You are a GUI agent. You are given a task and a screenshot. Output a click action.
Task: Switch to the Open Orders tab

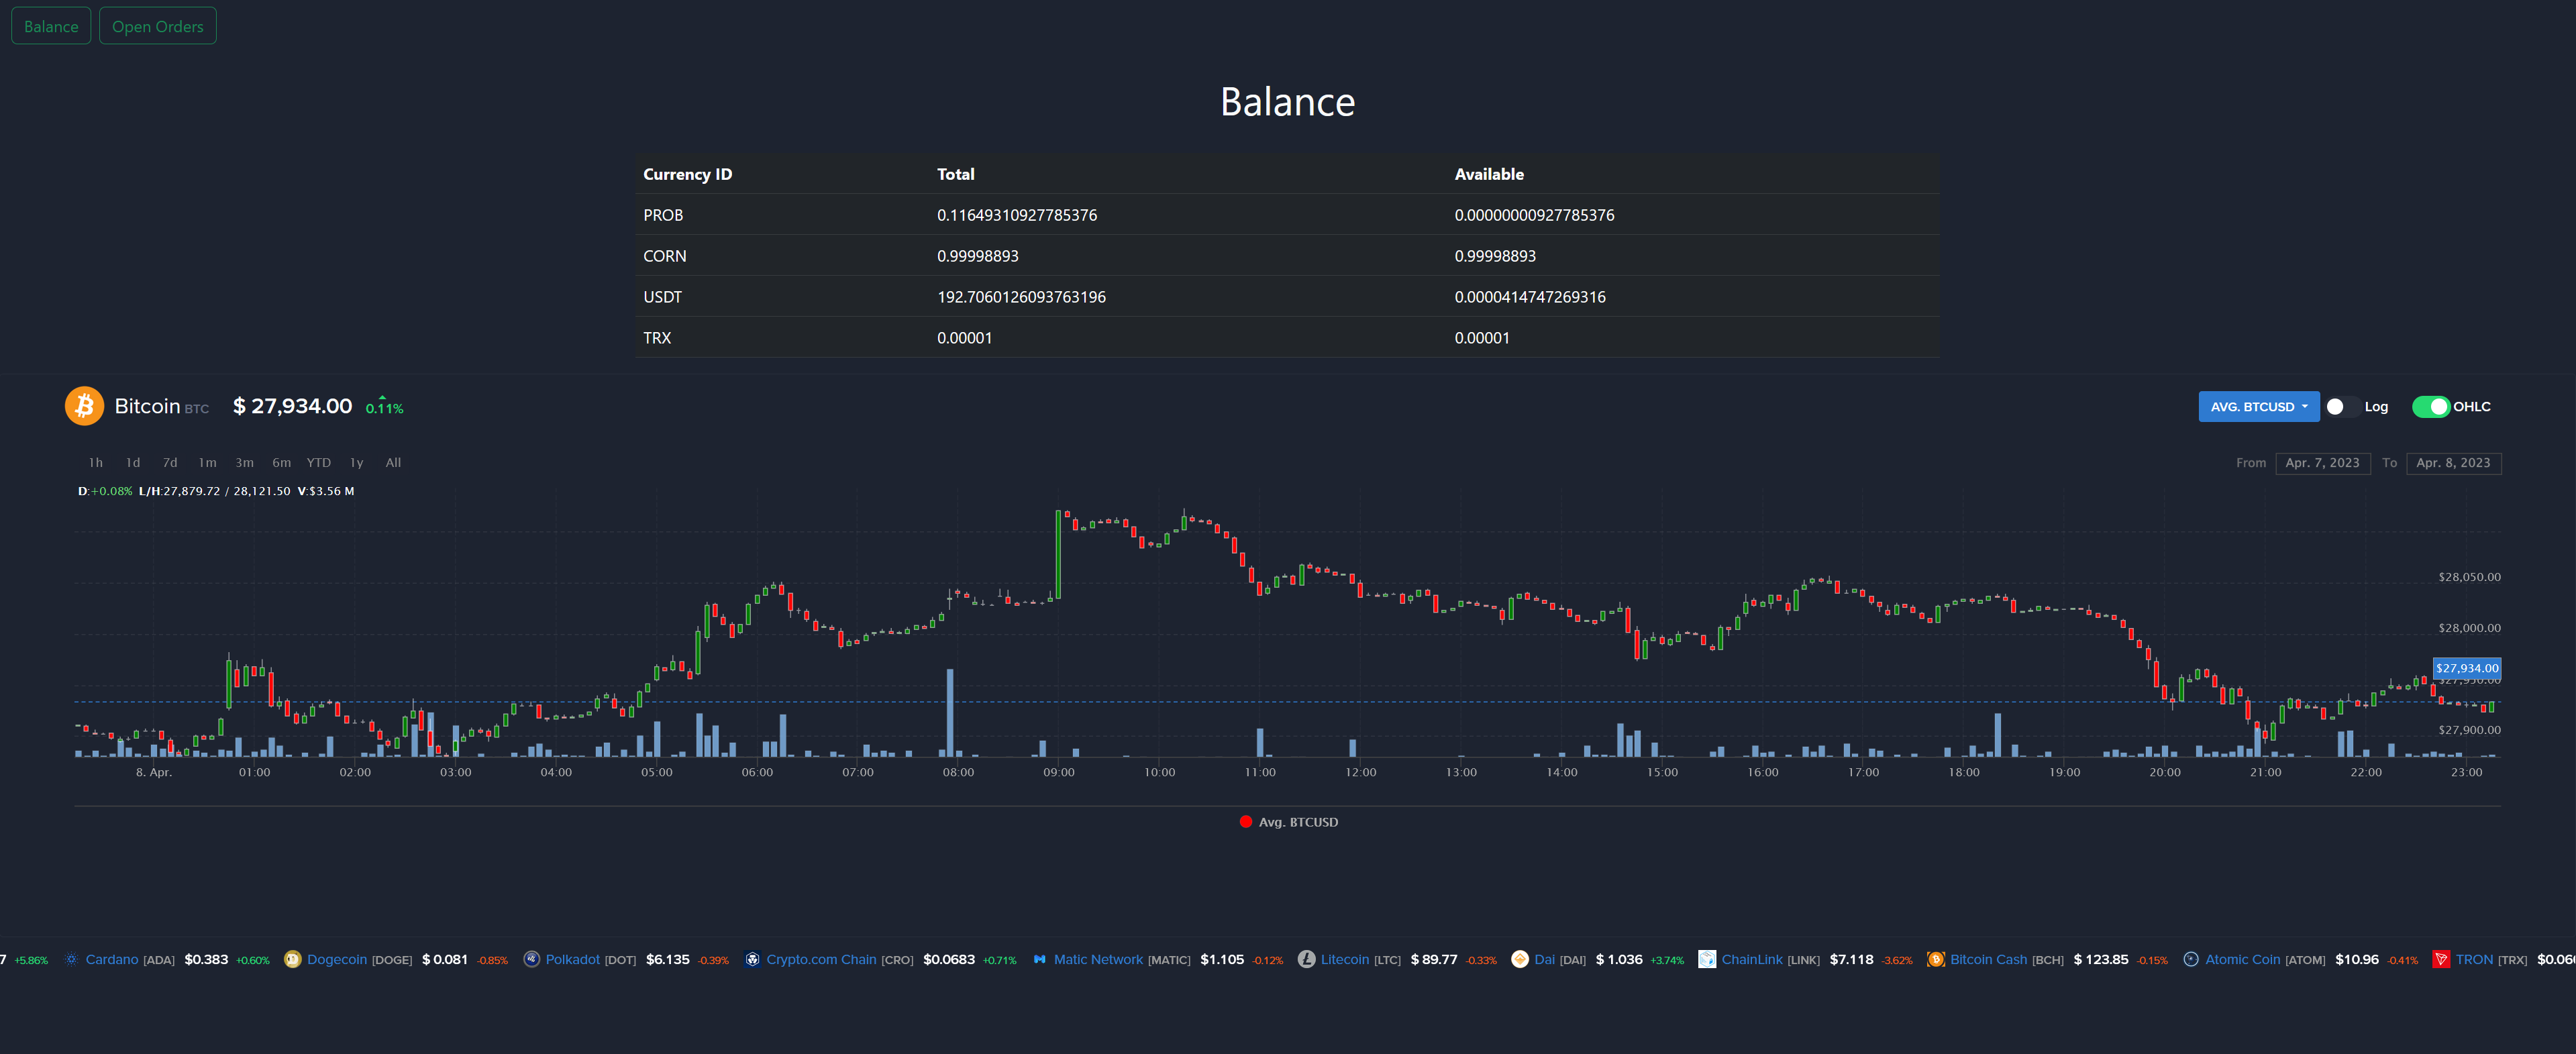157,26
